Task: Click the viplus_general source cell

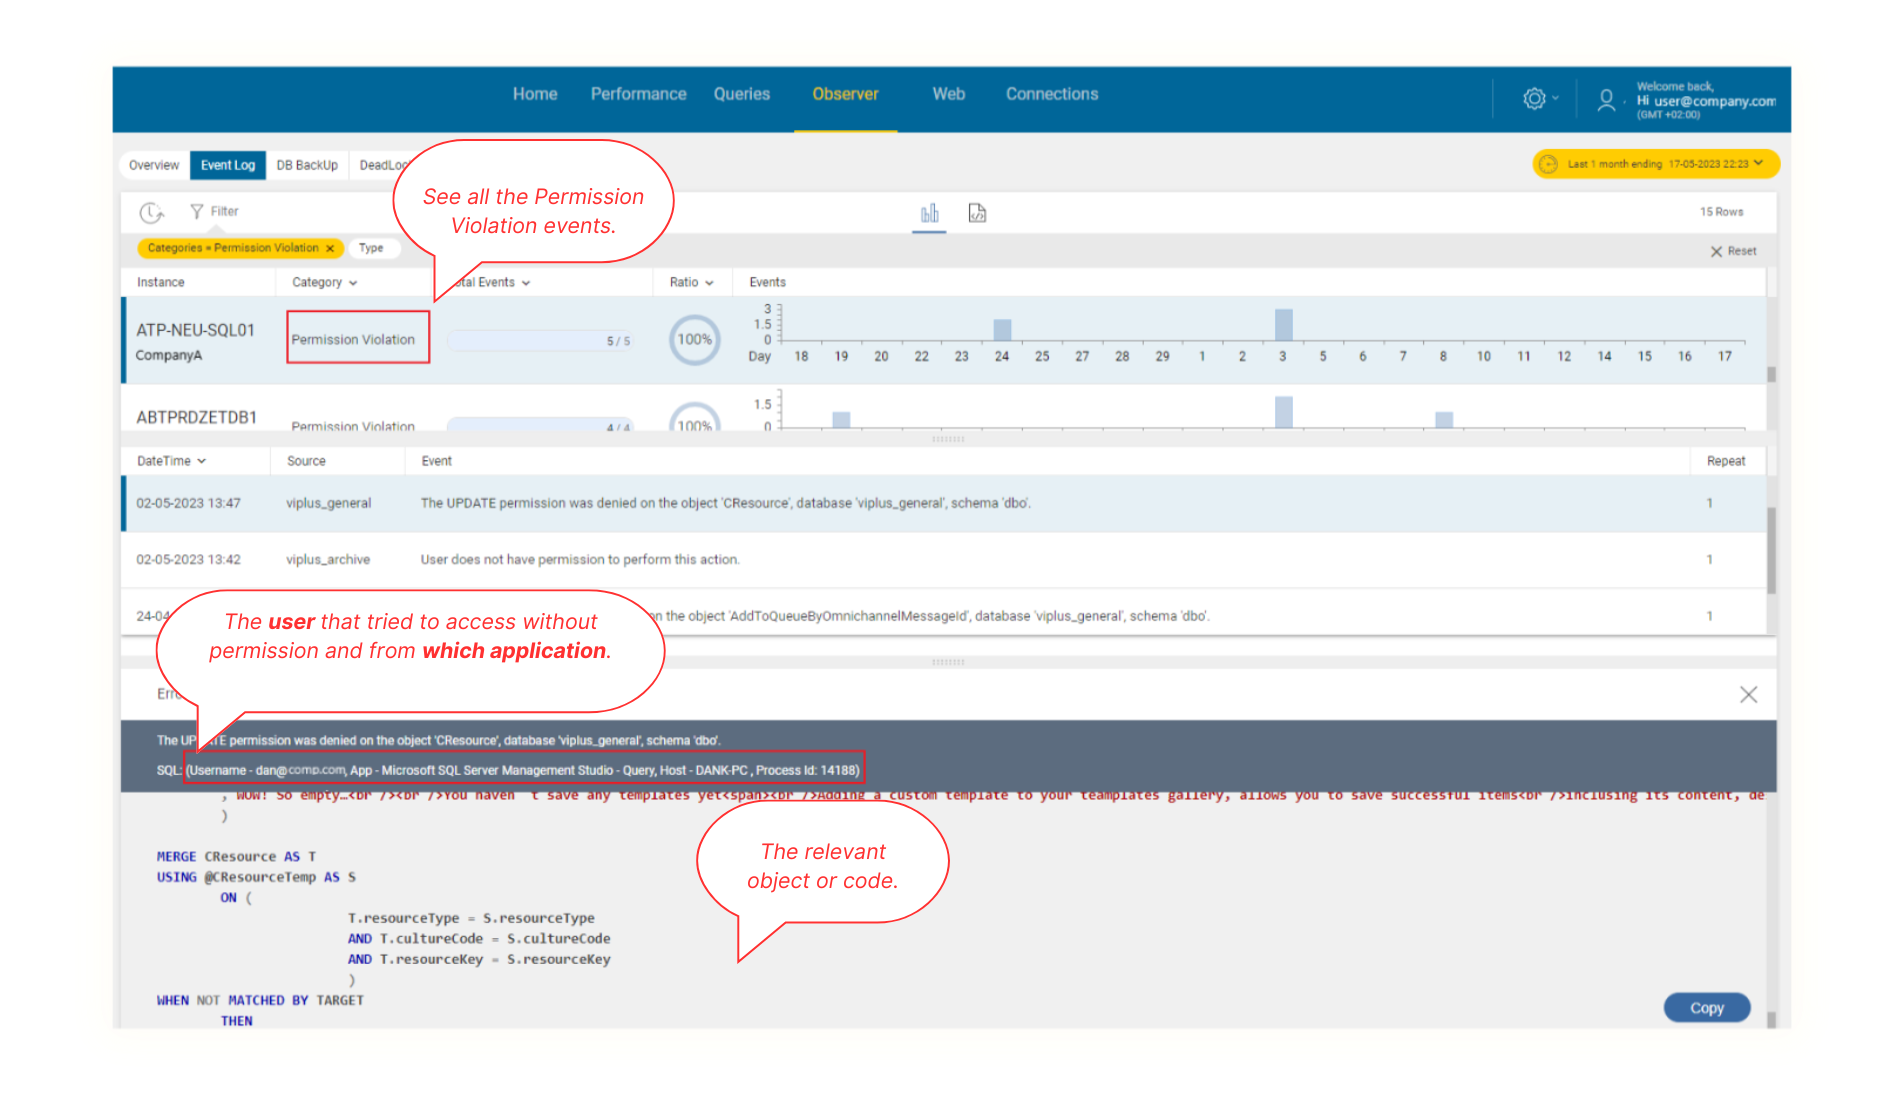Action: pos(328,503)
